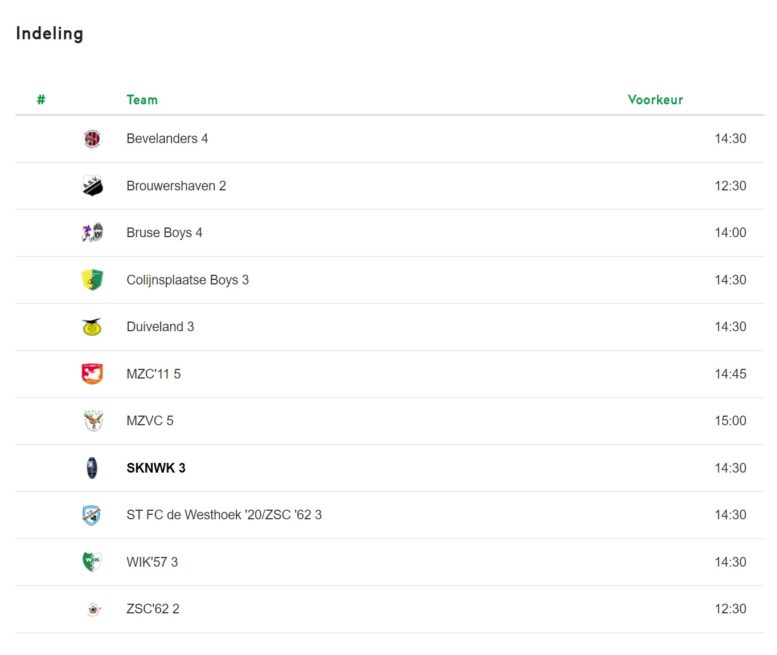Click the ZSC'62 2 small logo

point(93,609)
